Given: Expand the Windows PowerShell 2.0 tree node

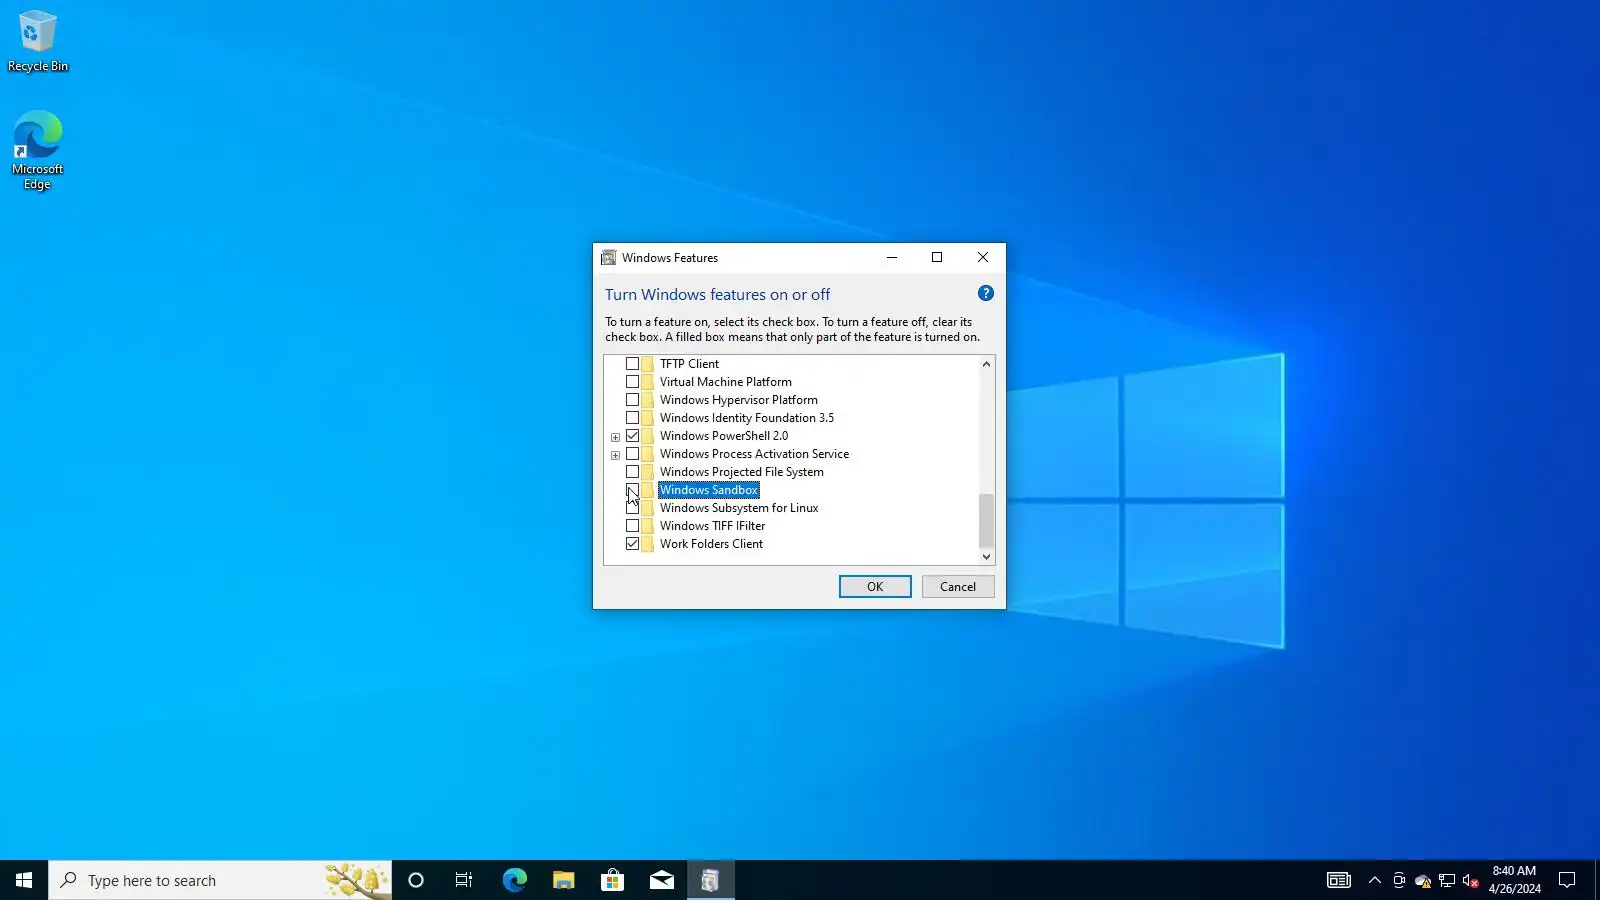Looking at the screenshot, I should tap(616, 437).
